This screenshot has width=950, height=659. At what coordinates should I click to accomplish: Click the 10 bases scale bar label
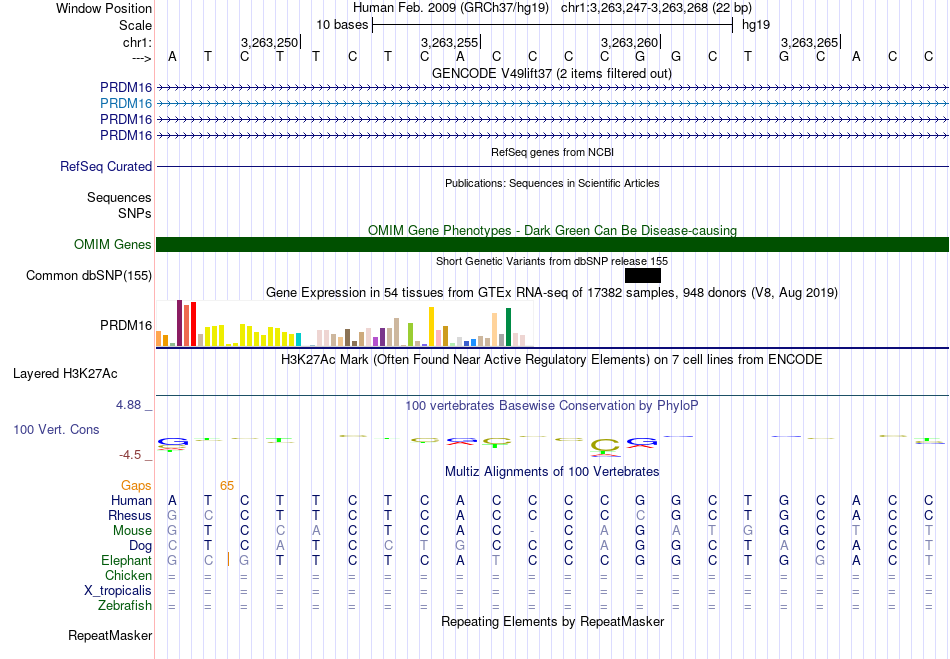pyautogui.click(x=342, y=25)
